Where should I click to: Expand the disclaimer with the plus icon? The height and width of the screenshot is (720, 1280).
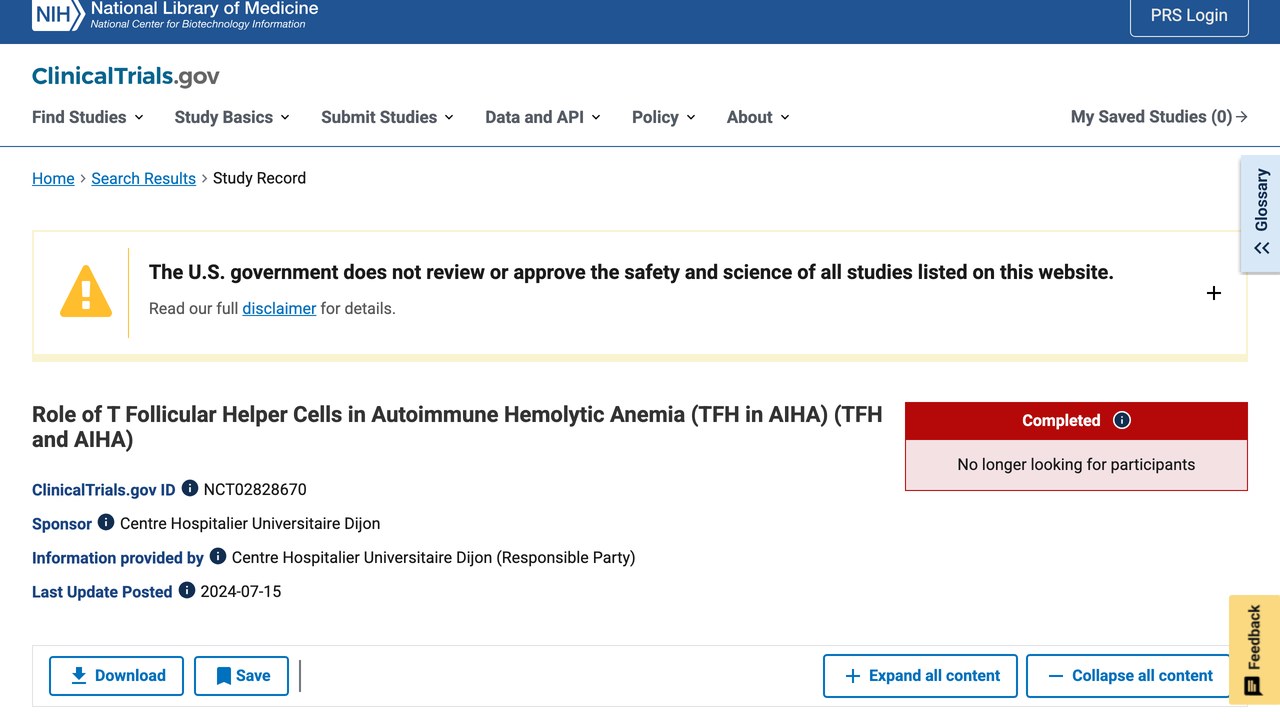(1214, 293)
